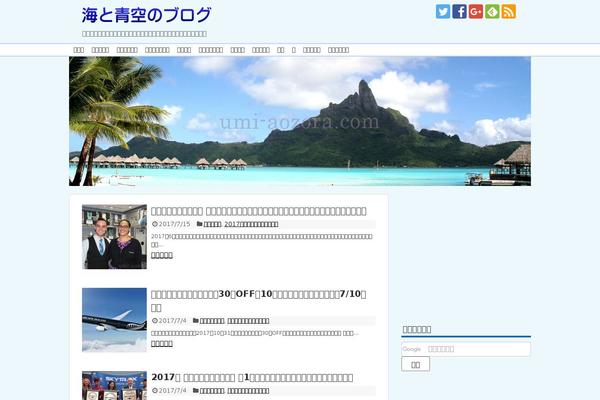Open the post title beginning with 2017
This screenshot has height=400, width=600.
(252, 377)
